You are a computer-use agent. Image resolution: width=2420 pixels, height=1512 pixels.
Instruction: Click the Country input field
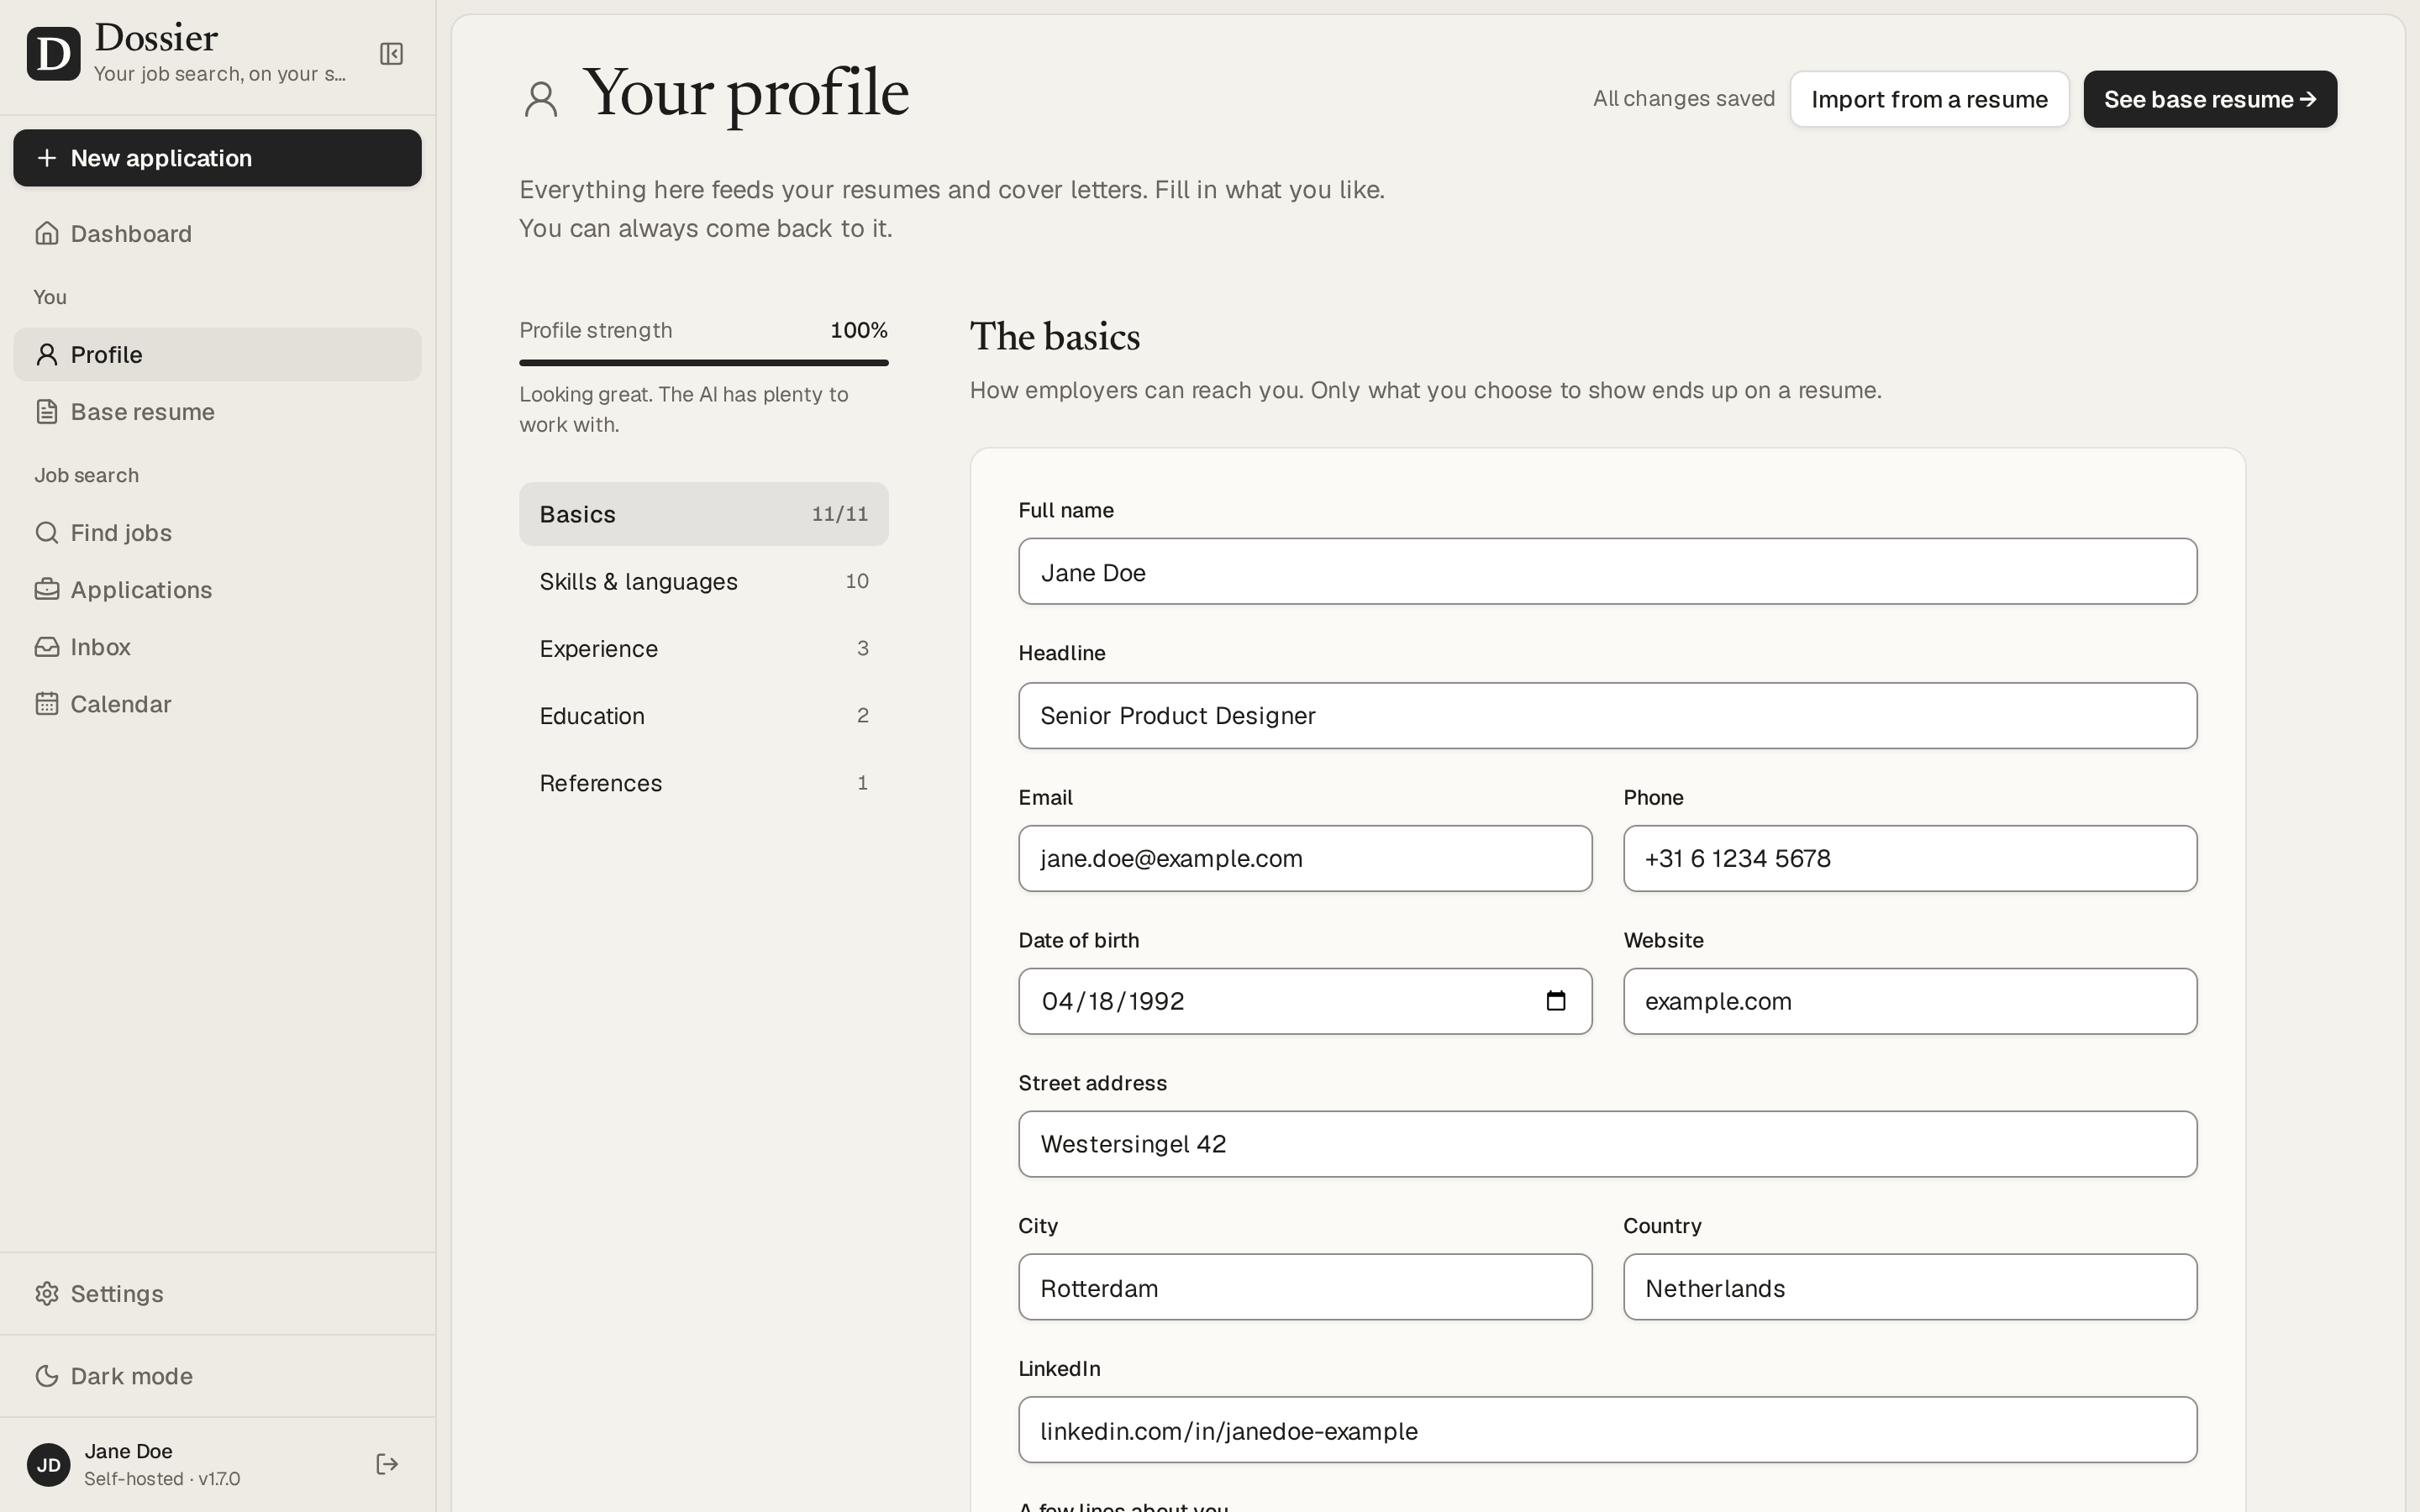click(x=1910, y=1287)
